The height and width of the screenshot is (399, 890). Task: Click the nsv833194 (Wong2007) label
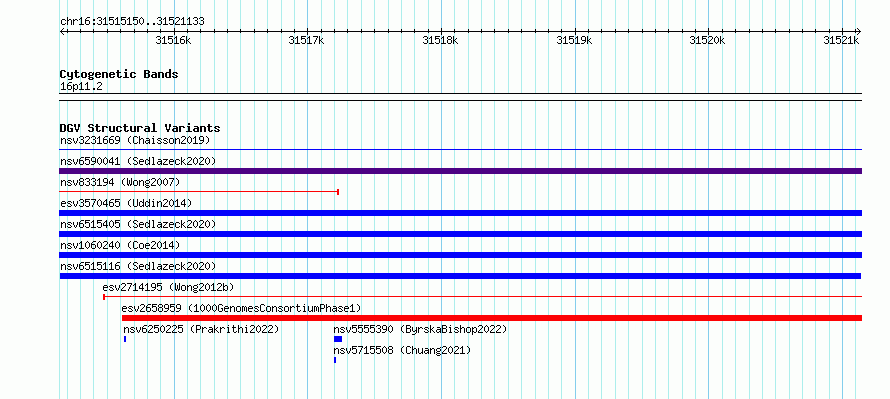[120, 182]
